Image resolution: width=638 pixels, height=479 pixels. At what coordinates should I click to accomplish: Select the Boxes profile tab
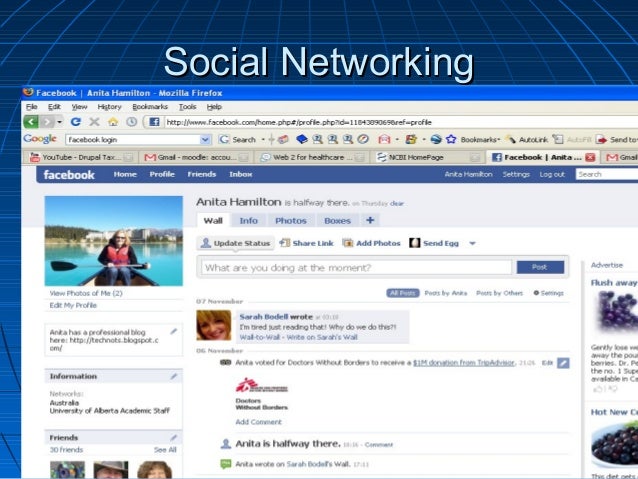pyautogui.click(x=337, y=221)
